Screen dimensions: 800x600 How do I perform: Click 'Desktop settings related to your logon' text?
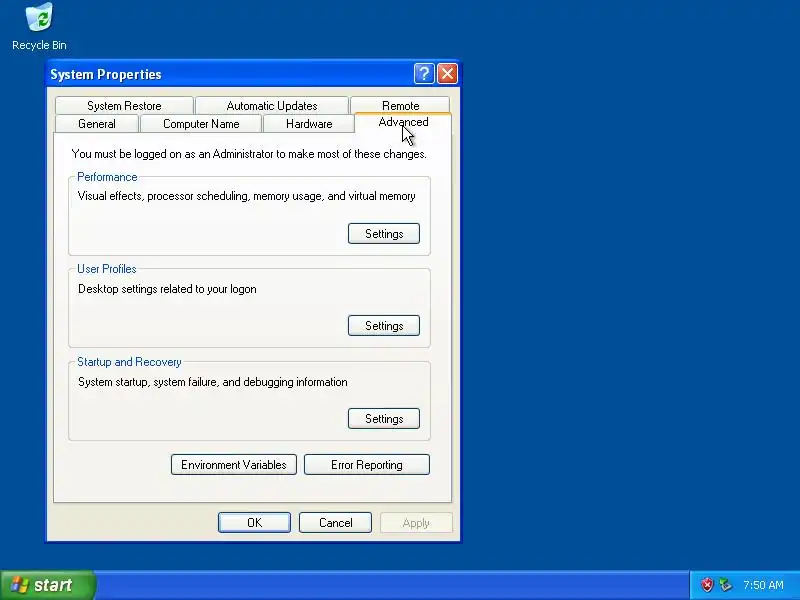[x=167, y=289]
